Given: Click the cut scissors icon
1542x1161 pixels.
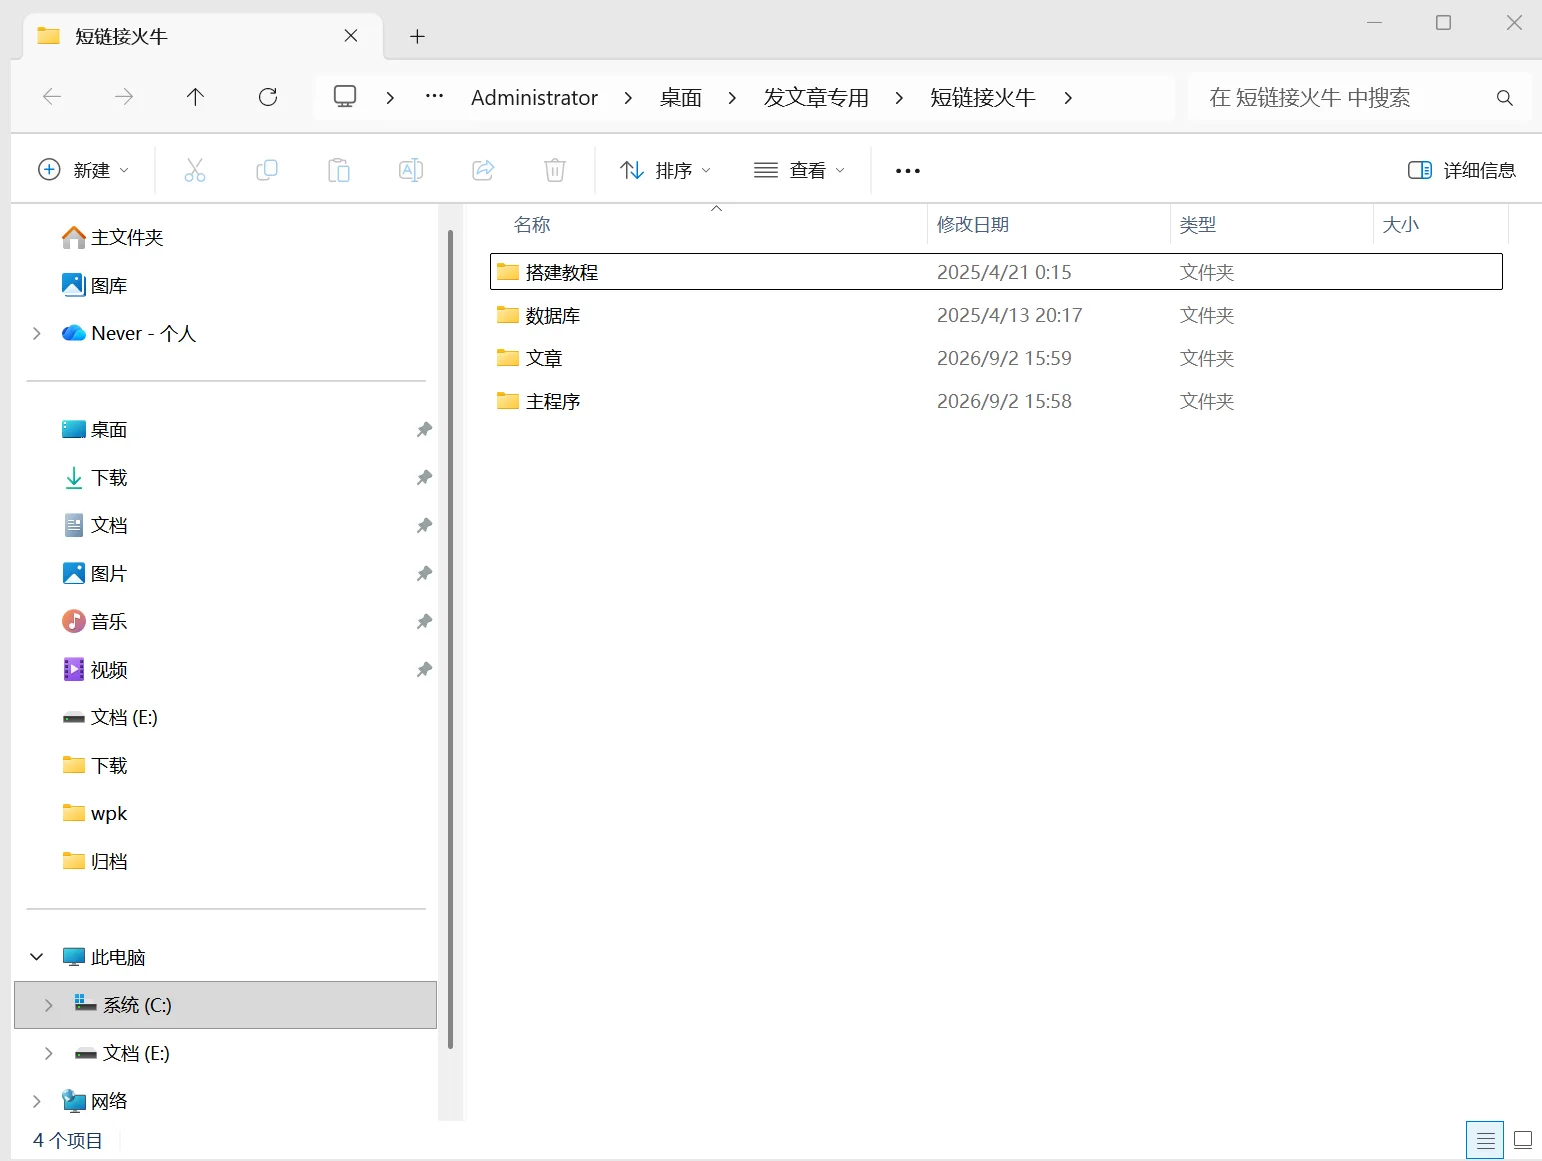Looking at the screenshot, I should (195, 170).
